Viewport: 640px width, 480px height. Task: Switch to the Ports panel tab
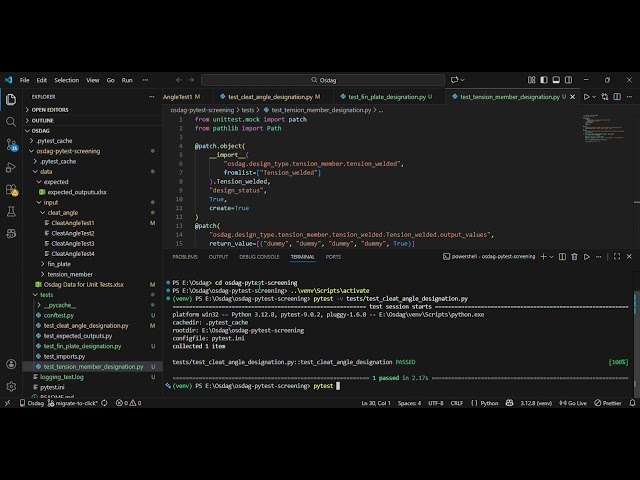point(333,257)
